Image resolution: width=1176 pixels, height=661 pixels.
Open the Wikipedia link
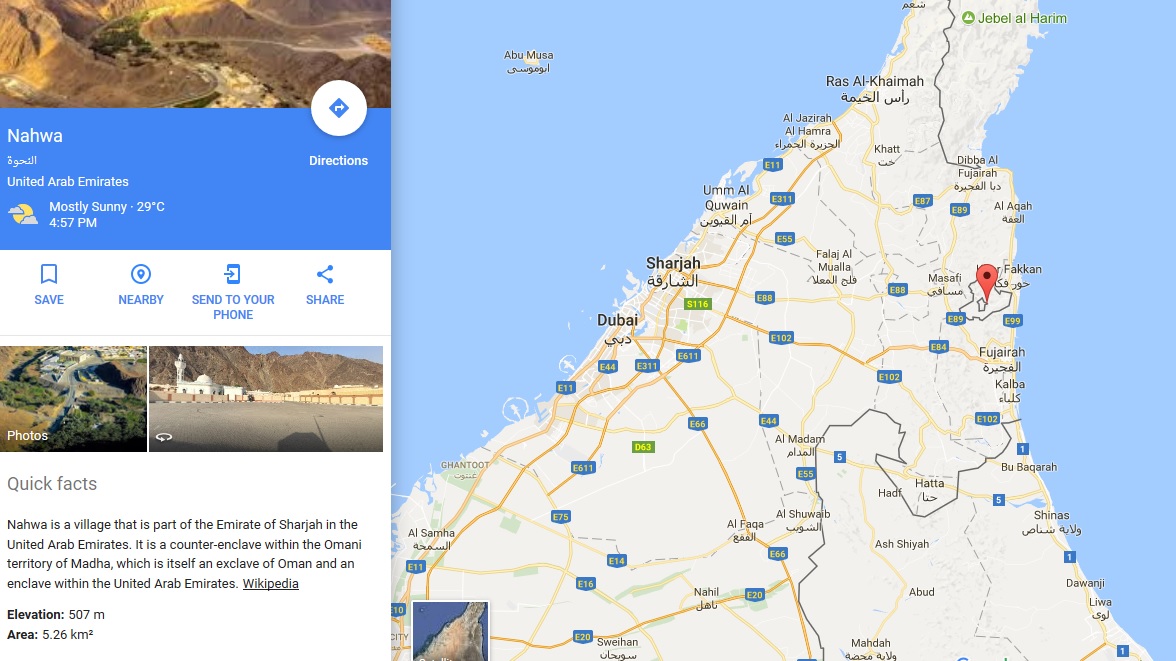pos(271,584)
